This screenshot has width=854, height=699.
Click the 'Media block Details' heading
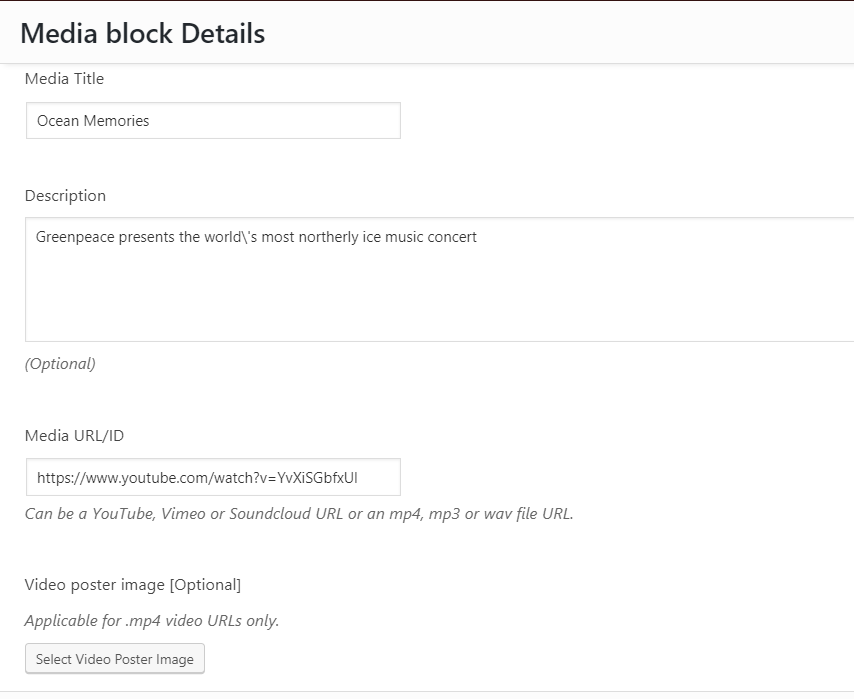coord(143,33)
